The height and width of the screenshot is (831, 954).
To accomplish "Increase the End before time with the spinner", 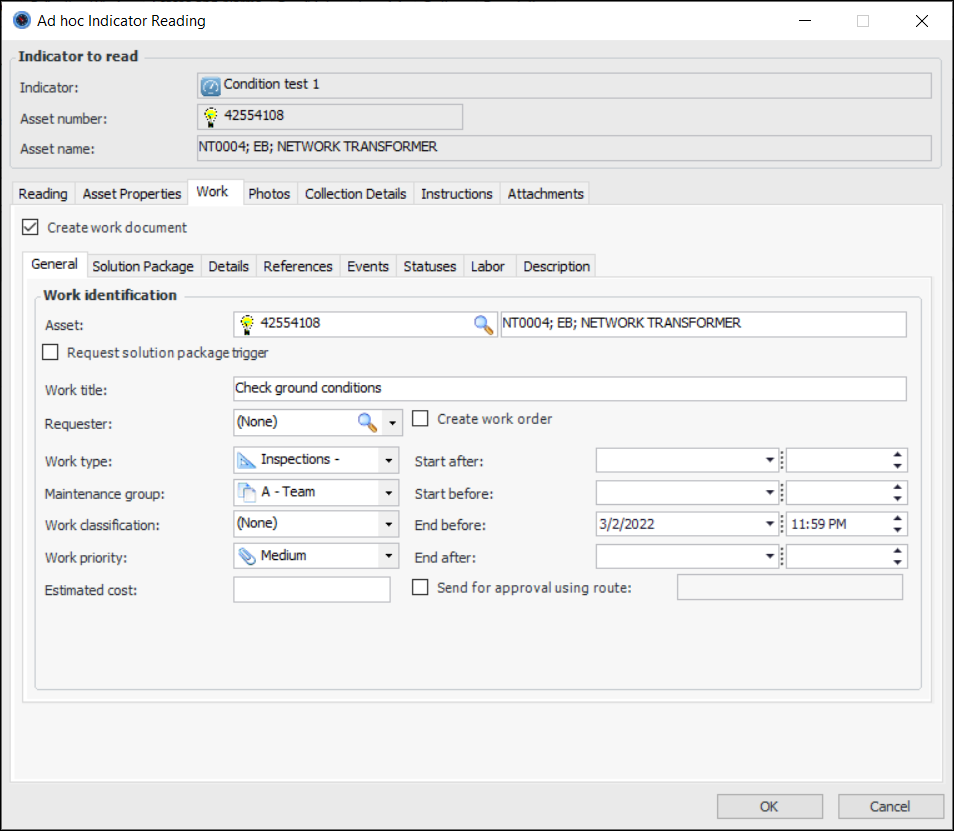I will pyautogui.click(x=898, y=518).
